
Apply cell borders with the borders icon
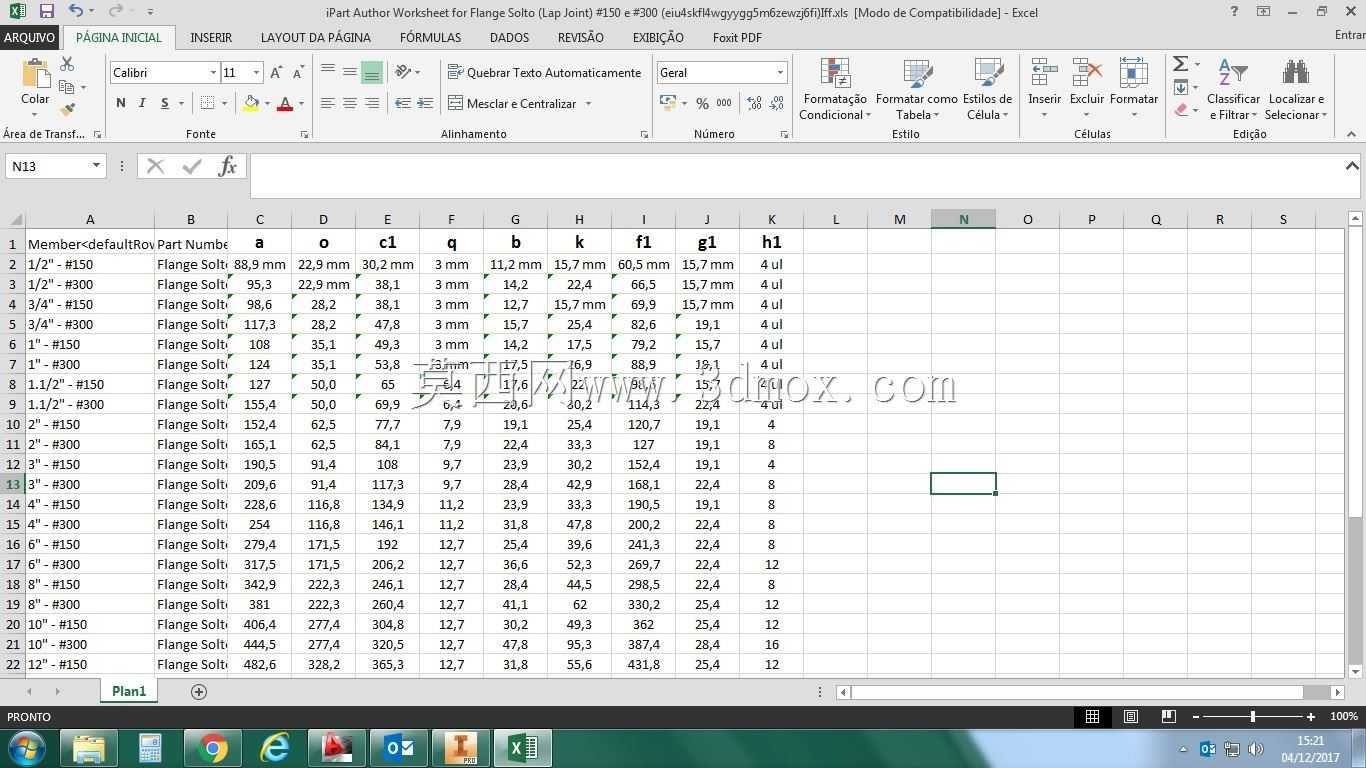207,103
